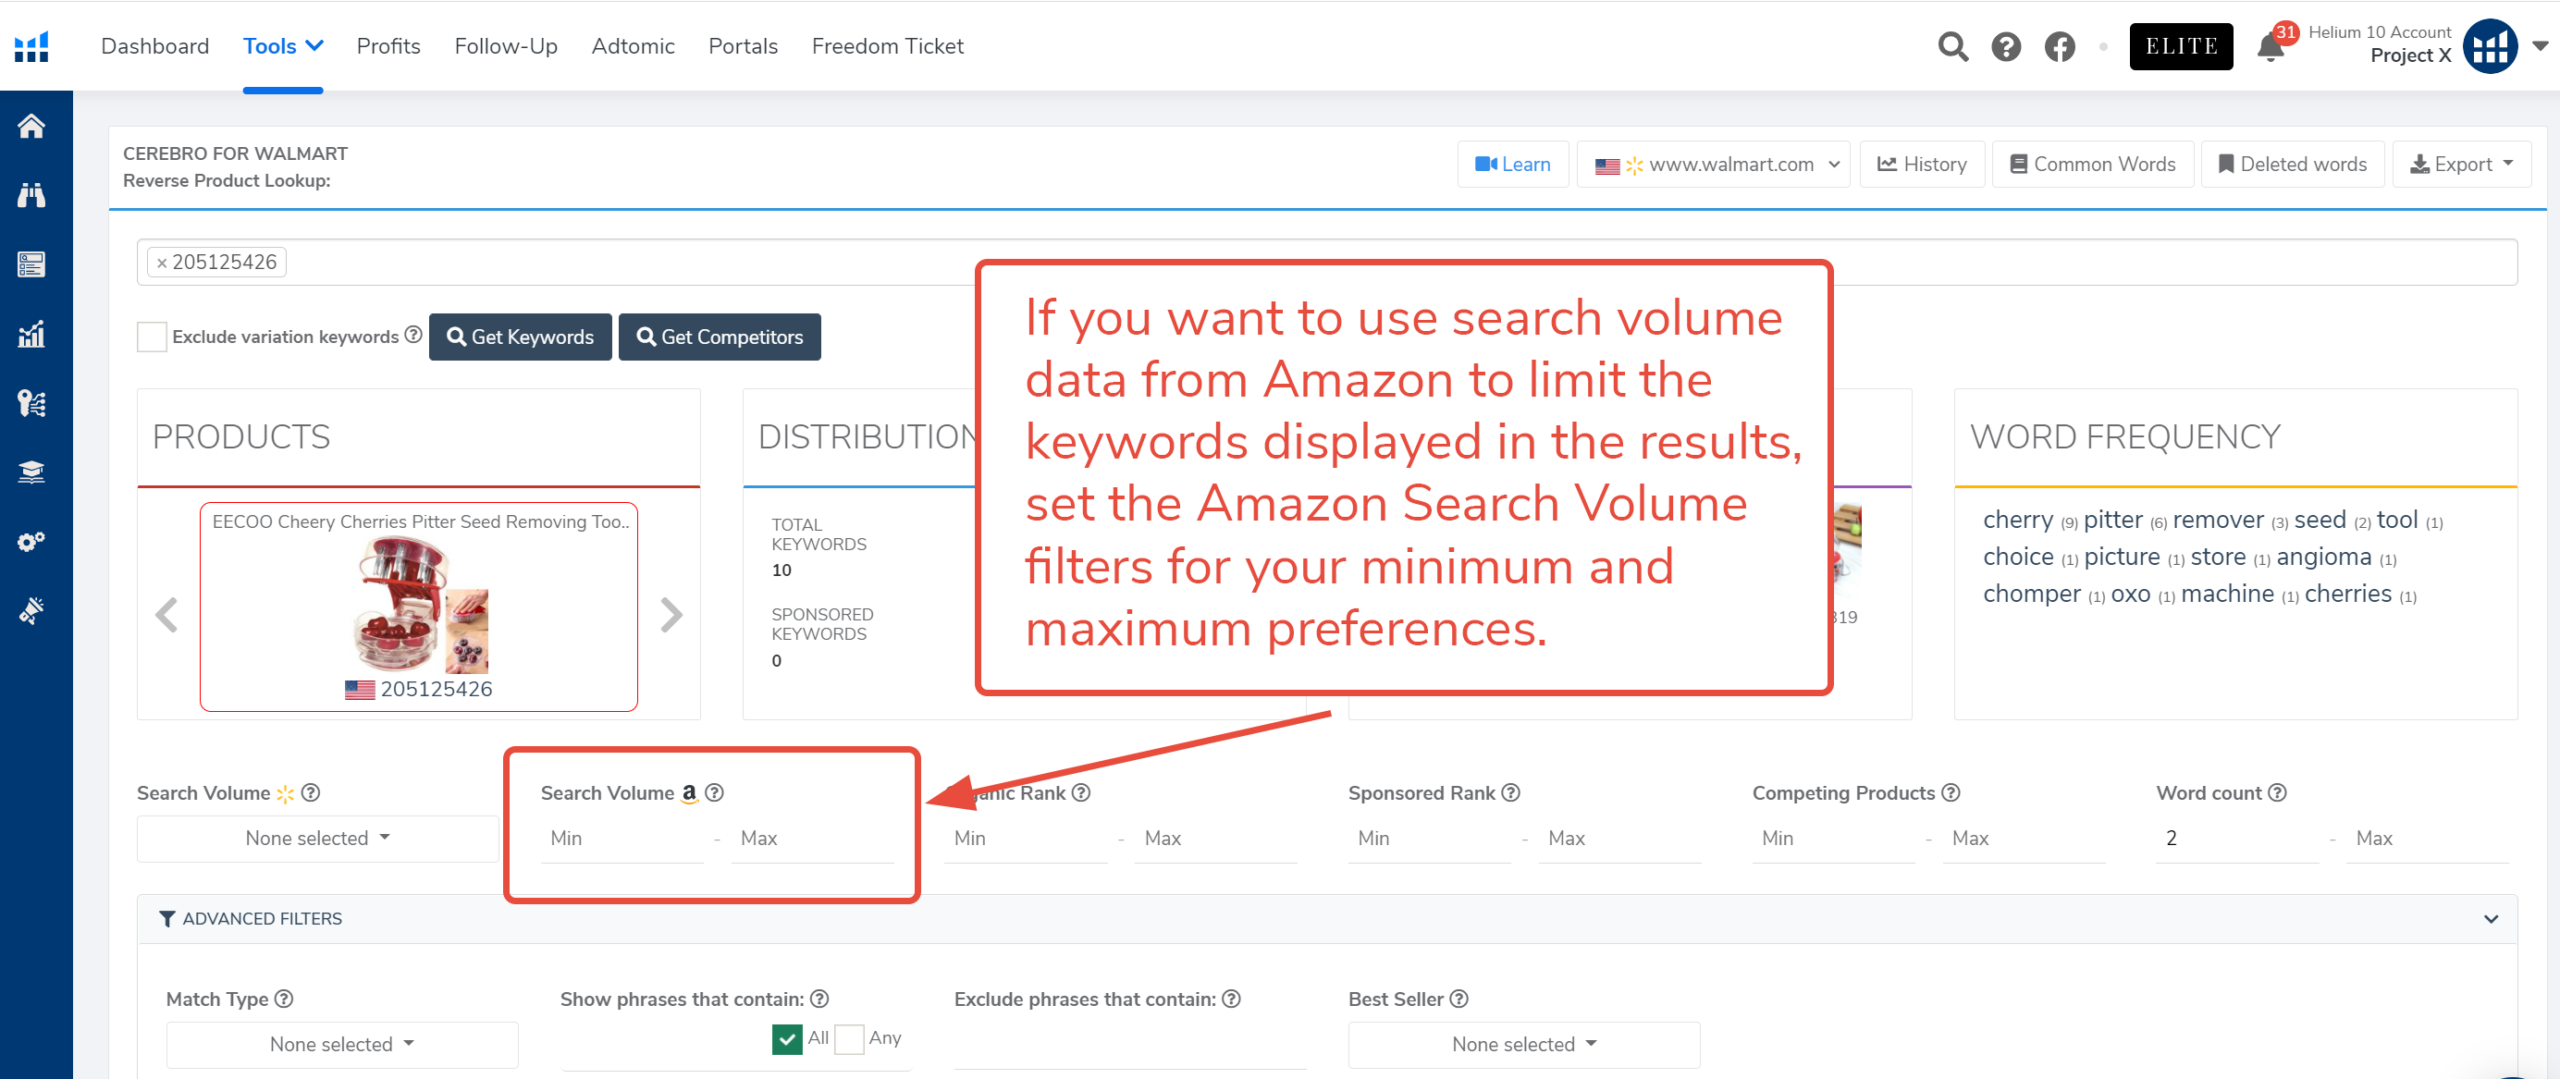
Task: Open the binoculars icon in sidebar
Action: (x=31, y=195)
